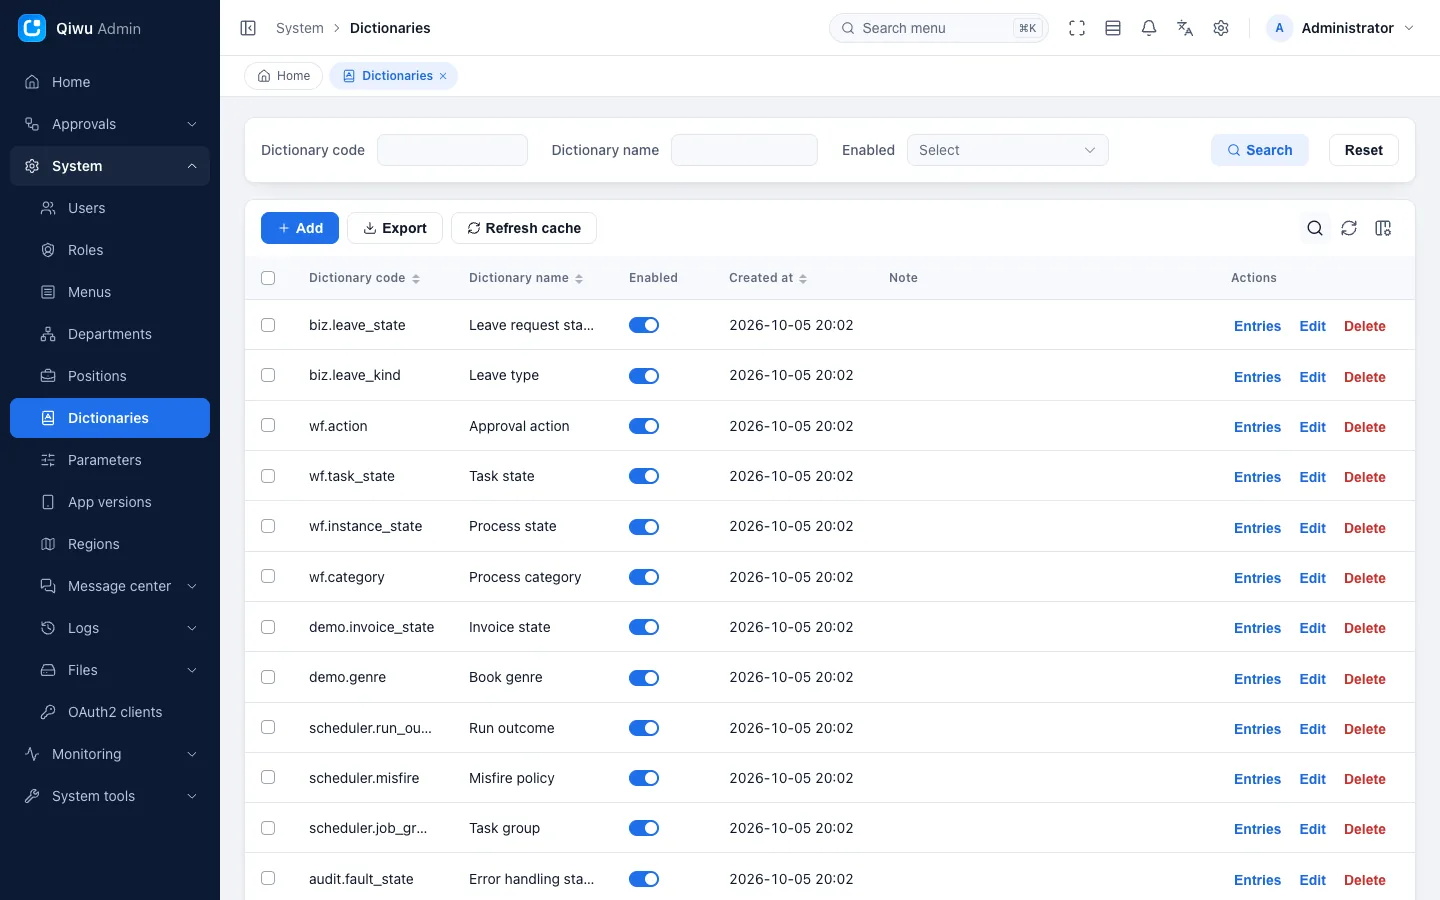Go to the Home tab
Viewport: 1440px width, 900px height.
284,76
